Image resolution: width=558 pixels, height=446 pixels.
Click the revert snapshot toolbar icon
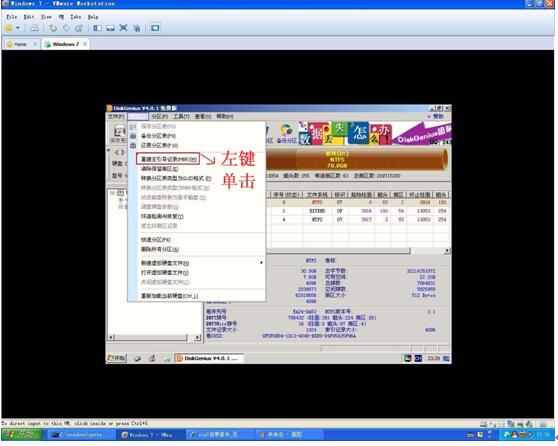(x=66, y=28)
